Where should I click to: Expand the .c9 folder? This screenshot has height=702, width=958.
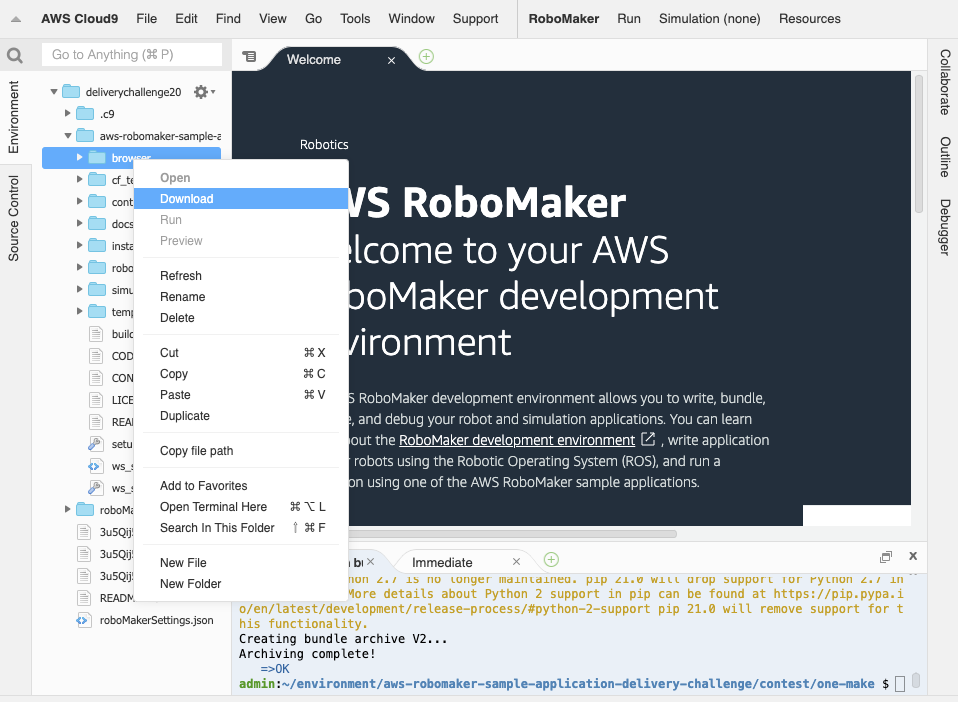67,113
